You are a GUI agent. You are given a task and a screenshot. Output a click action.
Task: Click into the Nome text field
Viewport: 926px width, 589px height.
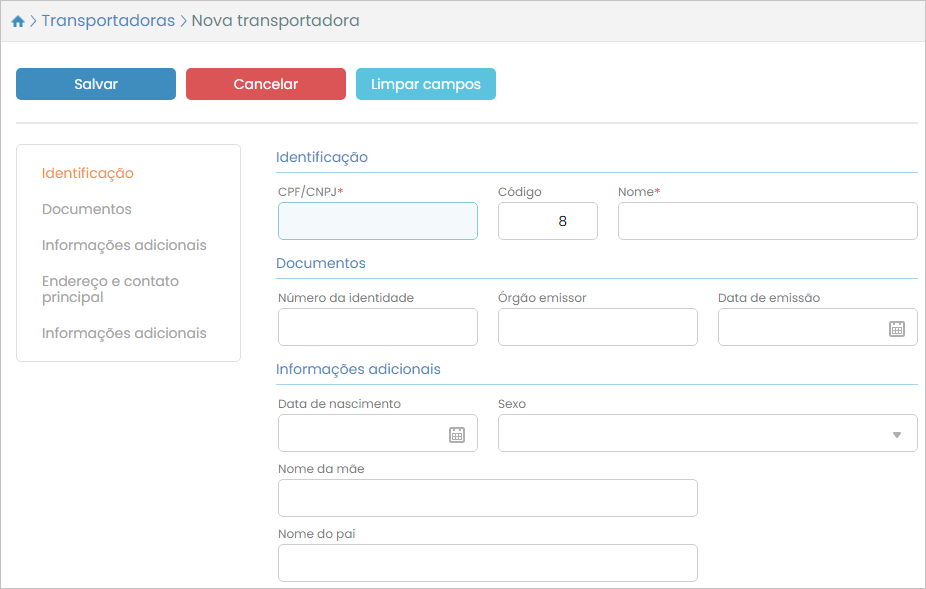767,221
